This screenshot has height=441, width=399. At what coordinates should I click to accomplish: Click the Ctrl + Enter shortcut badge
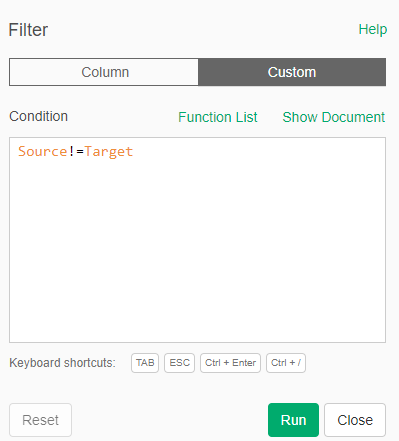click(230, 363)
